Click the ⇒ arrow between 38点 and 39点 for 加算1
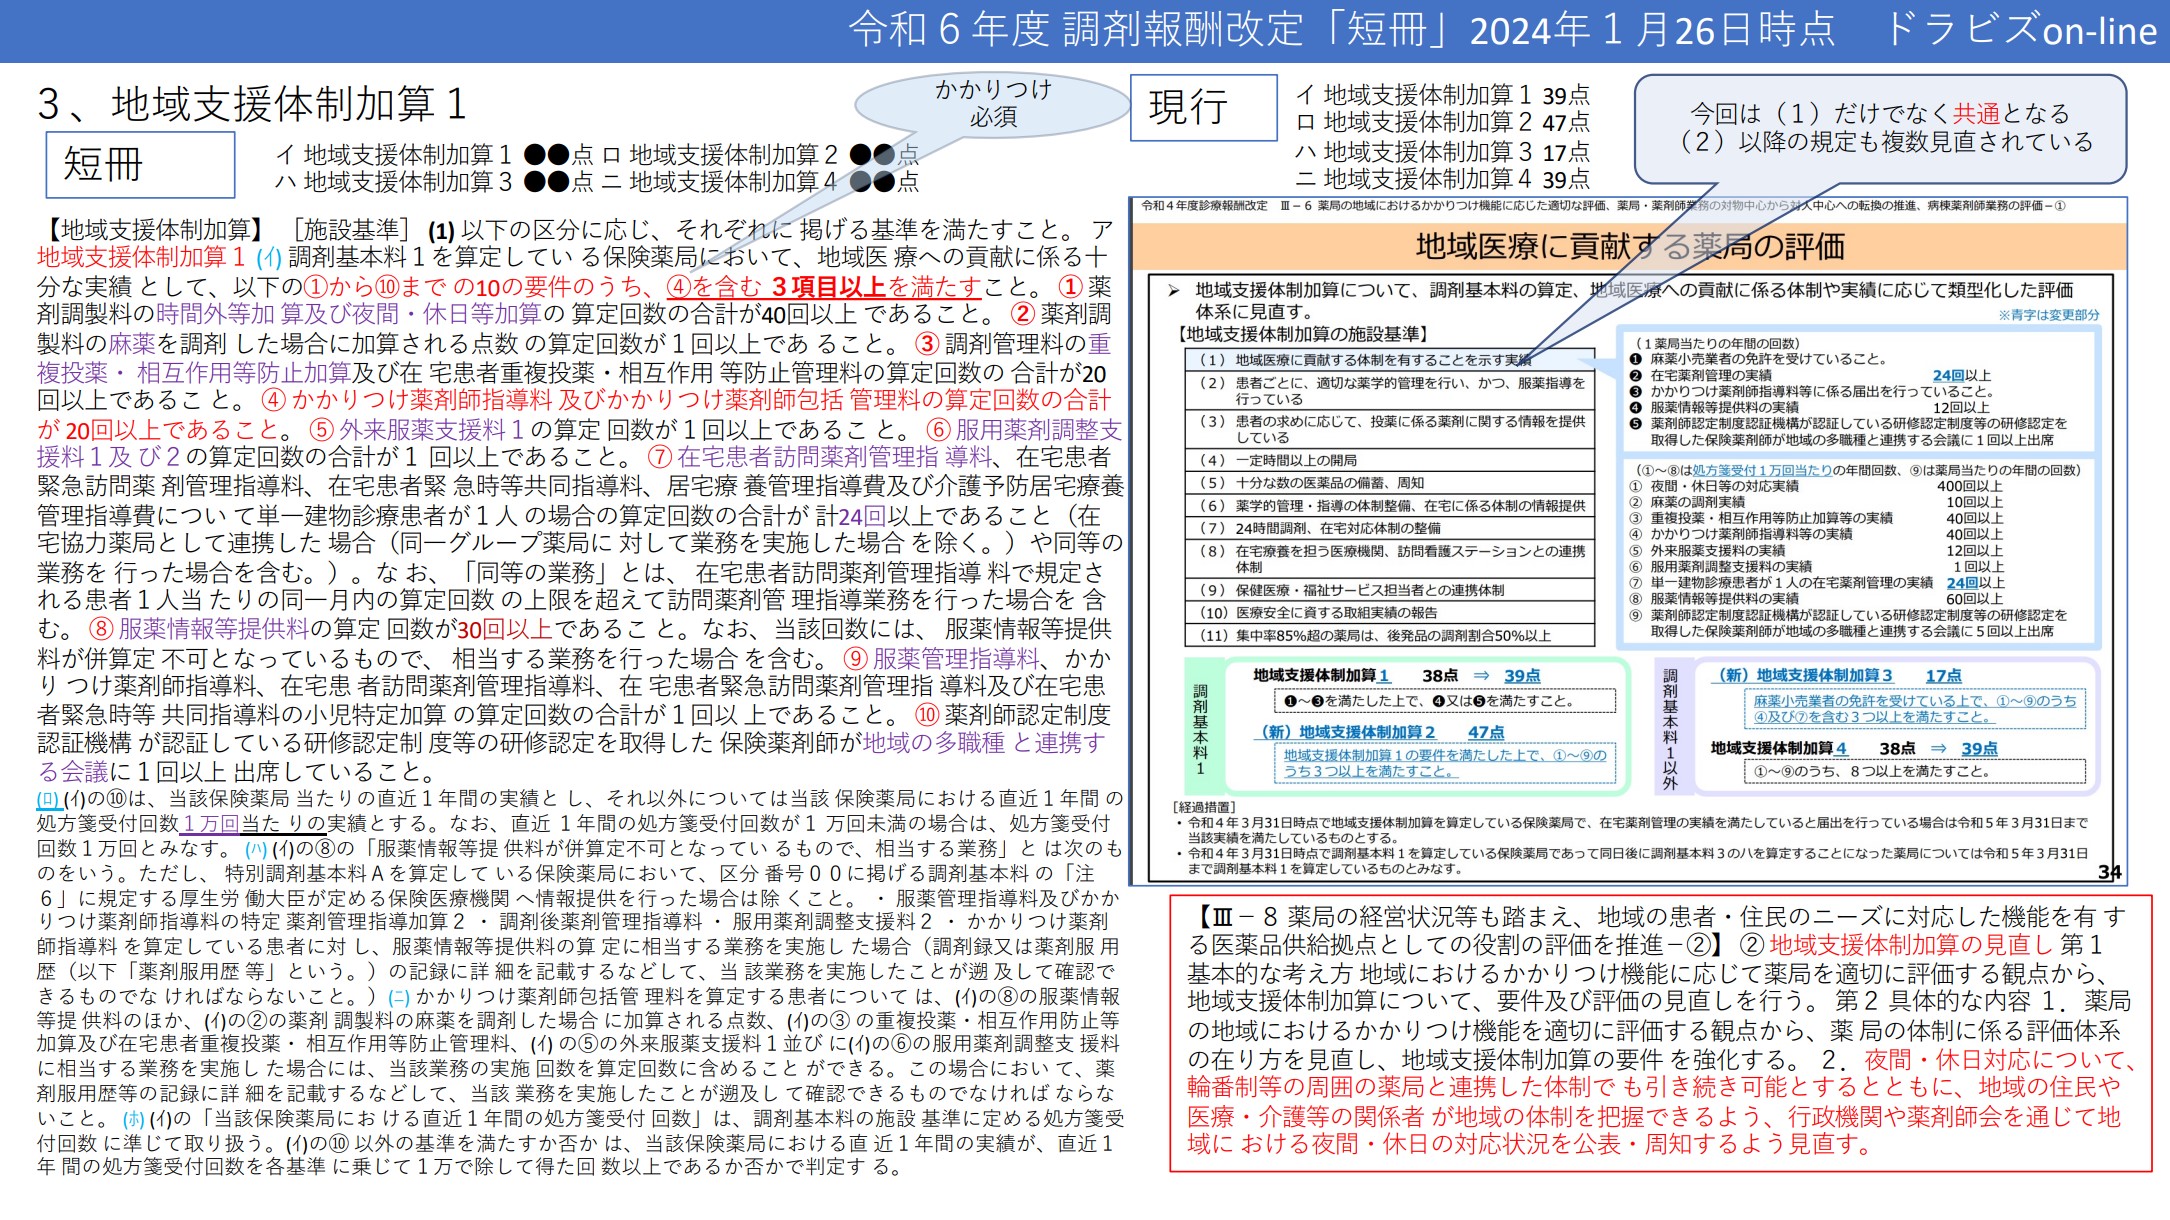2170x1220 pixels. coord(1481,676)
